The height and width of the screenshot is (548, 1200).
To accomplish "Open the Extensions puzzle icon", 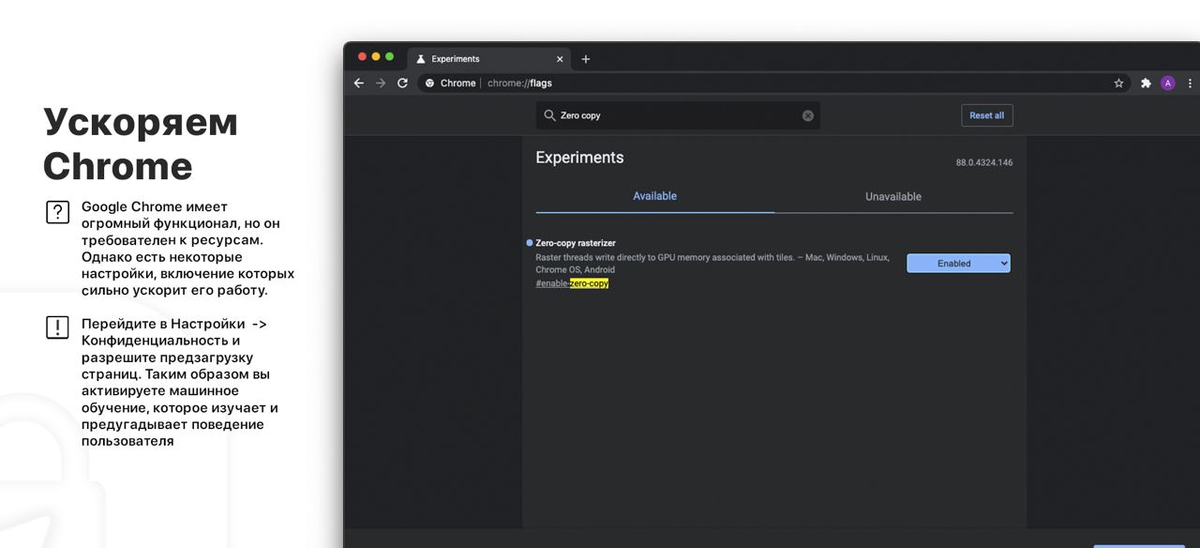I will (x=1146, y=83).
